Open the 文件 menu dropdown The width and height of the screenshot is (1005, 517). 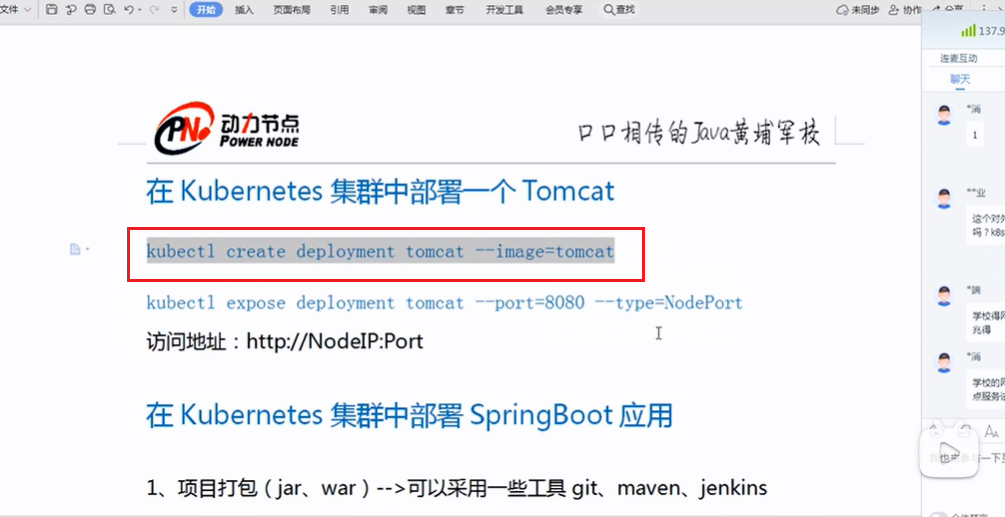(x=15, y=10)
